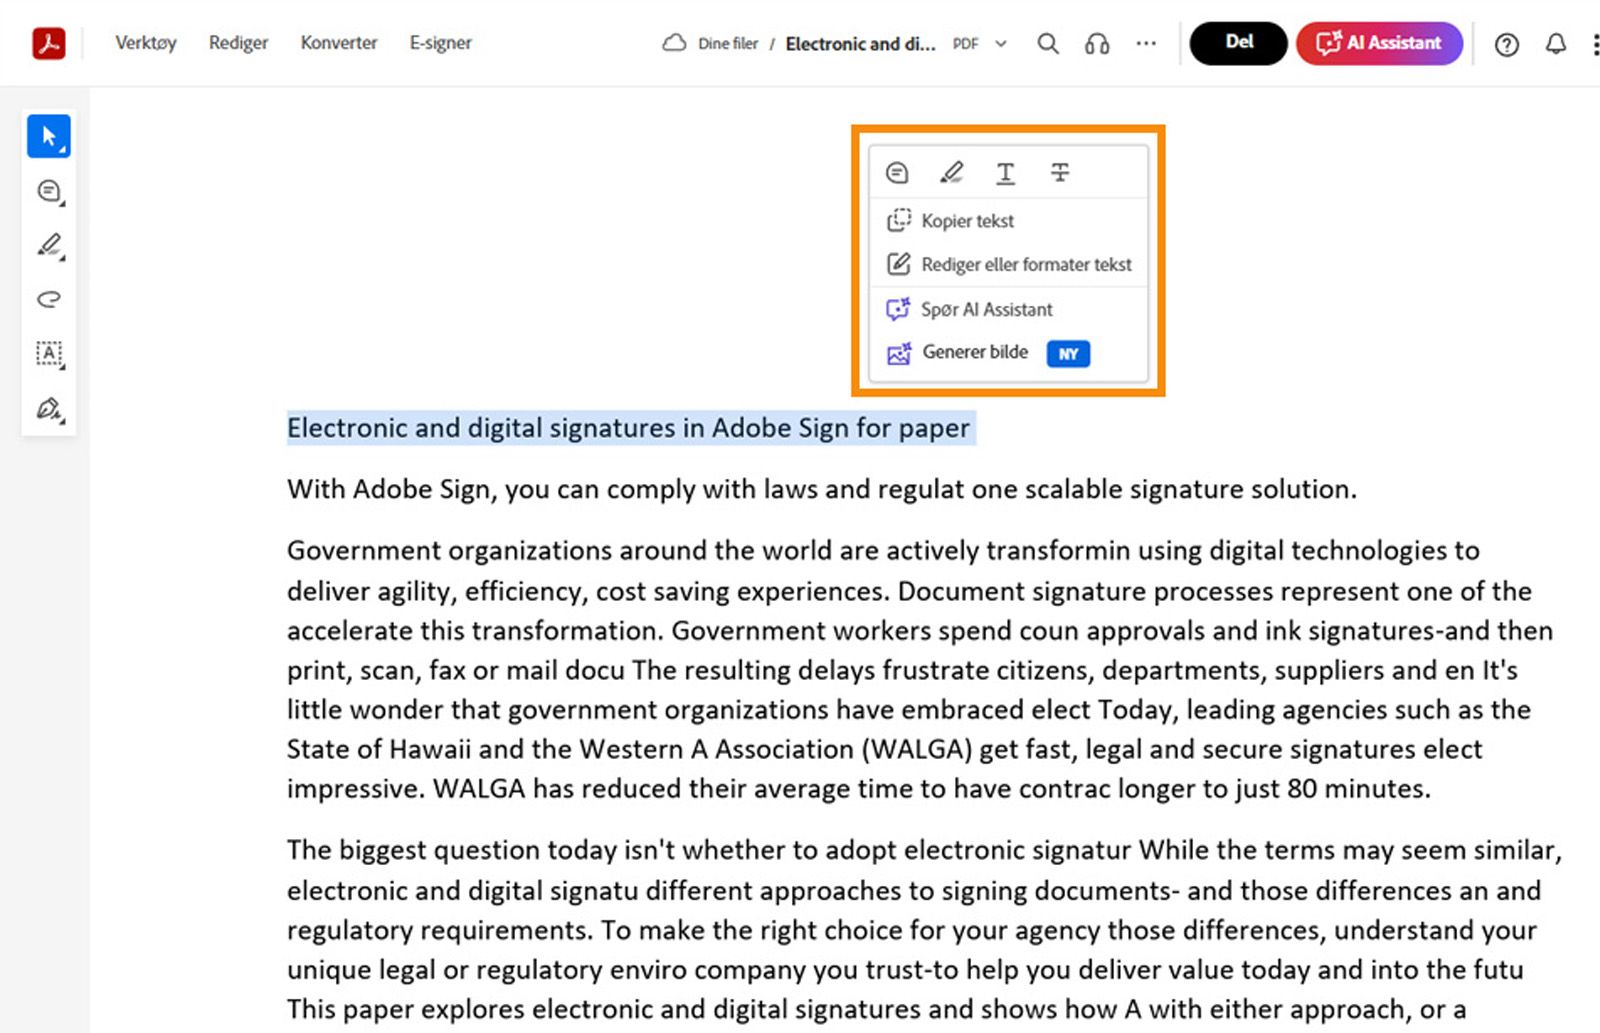This screenshot has height=1033, width=1600.
Task: Open the E-signer menu
Action: 441,43
